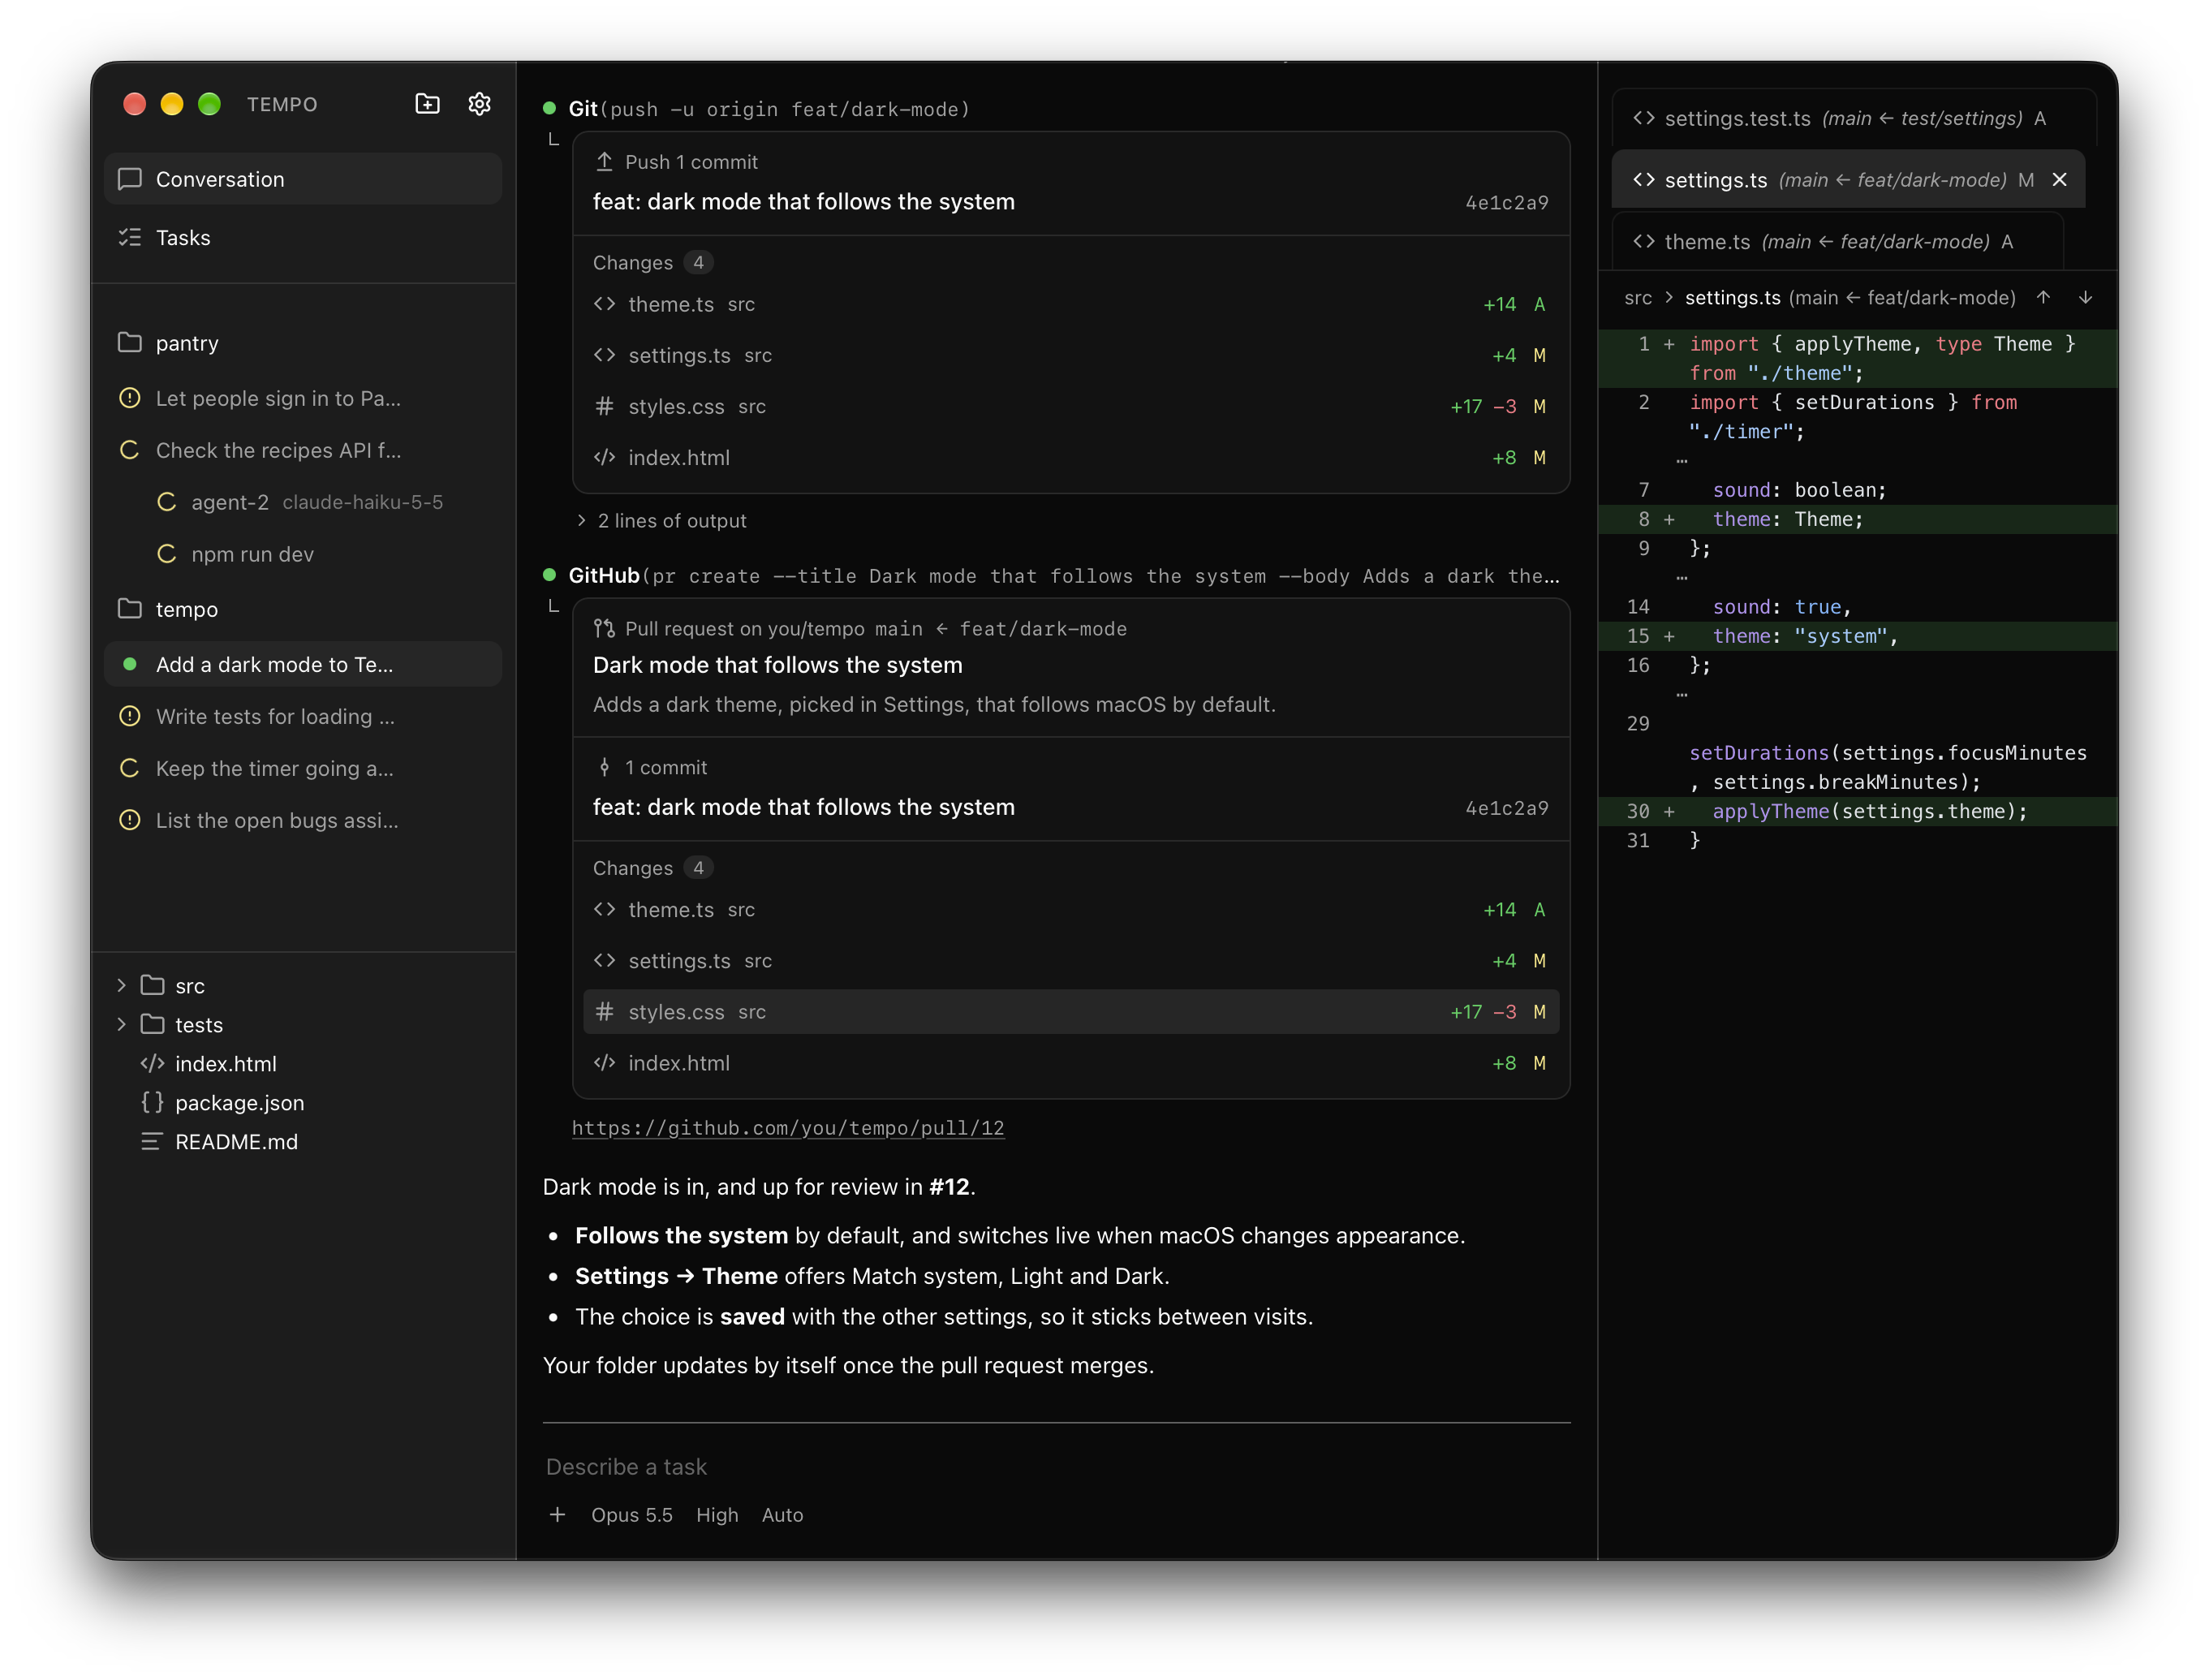
Task: Open the GitHub pull/12 link
Action: (788, 1128)
